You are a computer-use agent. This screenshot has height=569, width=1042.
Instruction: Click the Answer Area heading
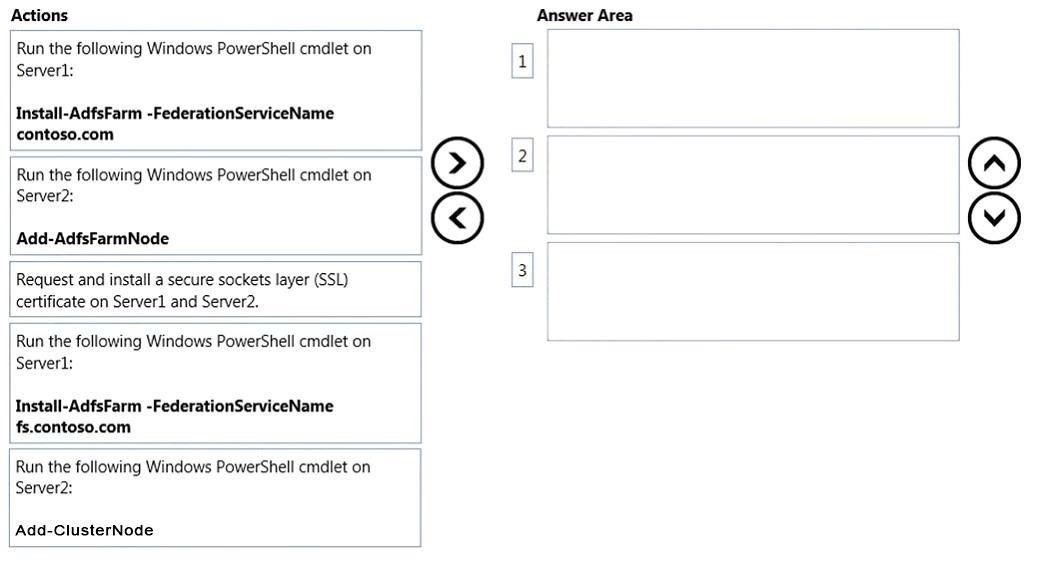click(x=585, y=15)
